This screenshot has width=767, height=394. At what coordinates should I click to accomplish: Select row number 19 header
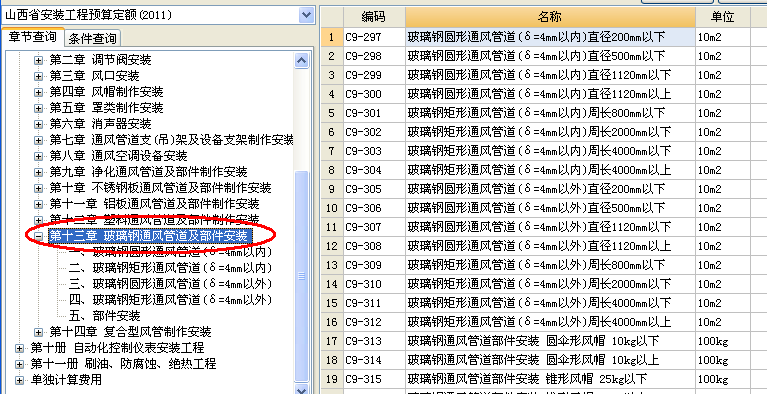click(332, 379)
